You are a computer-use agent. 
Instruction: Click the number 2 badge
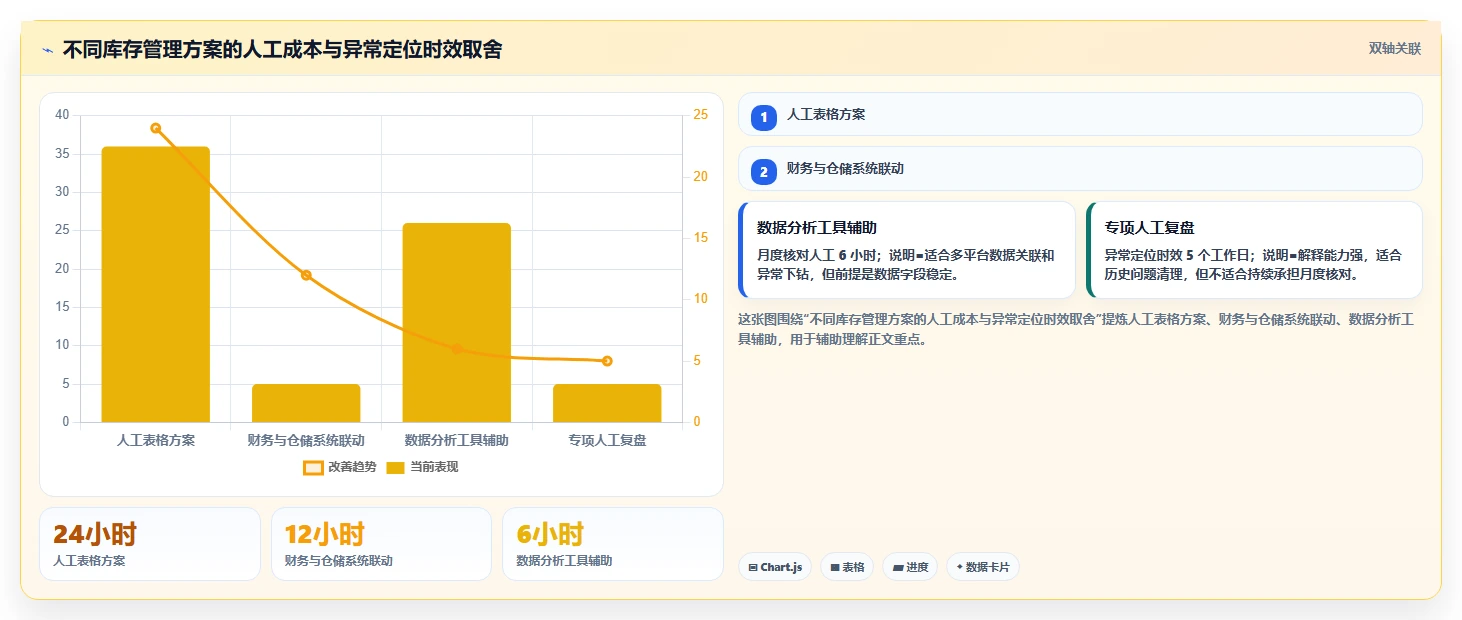coord(764,172)
